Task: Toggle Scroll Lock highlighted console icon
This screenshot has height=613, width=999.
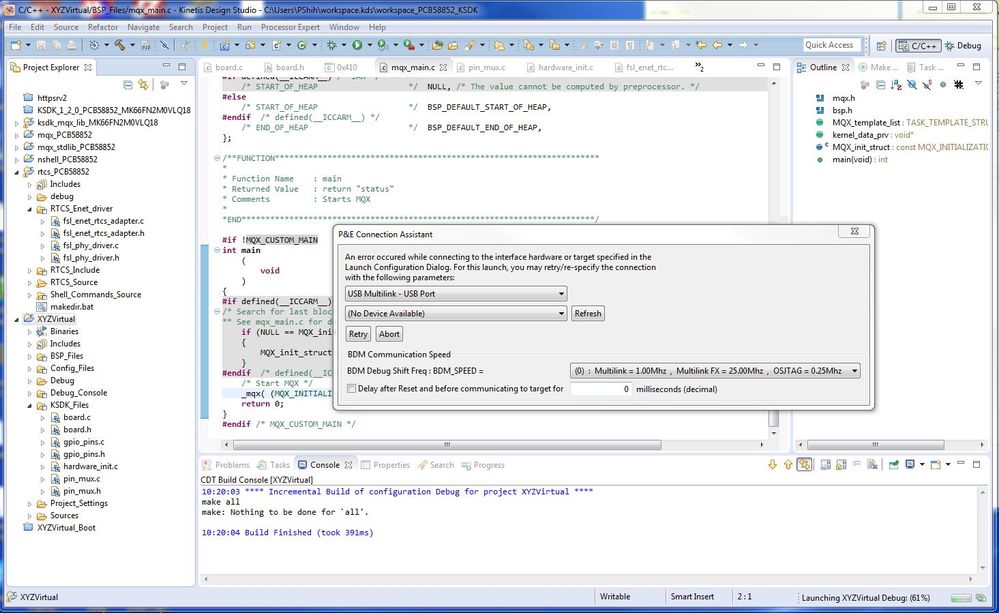Action: [x=805, y=465]
